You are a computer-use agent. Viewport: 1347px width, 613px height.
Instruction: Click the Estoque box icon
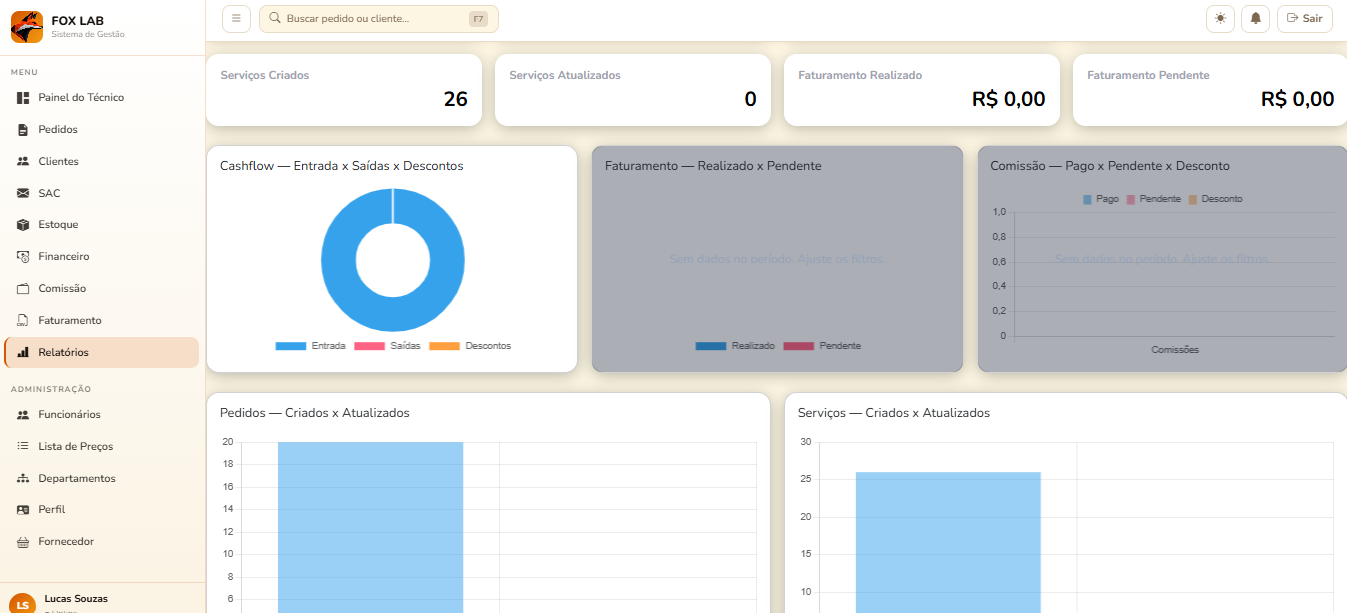(x=23, y=225)
